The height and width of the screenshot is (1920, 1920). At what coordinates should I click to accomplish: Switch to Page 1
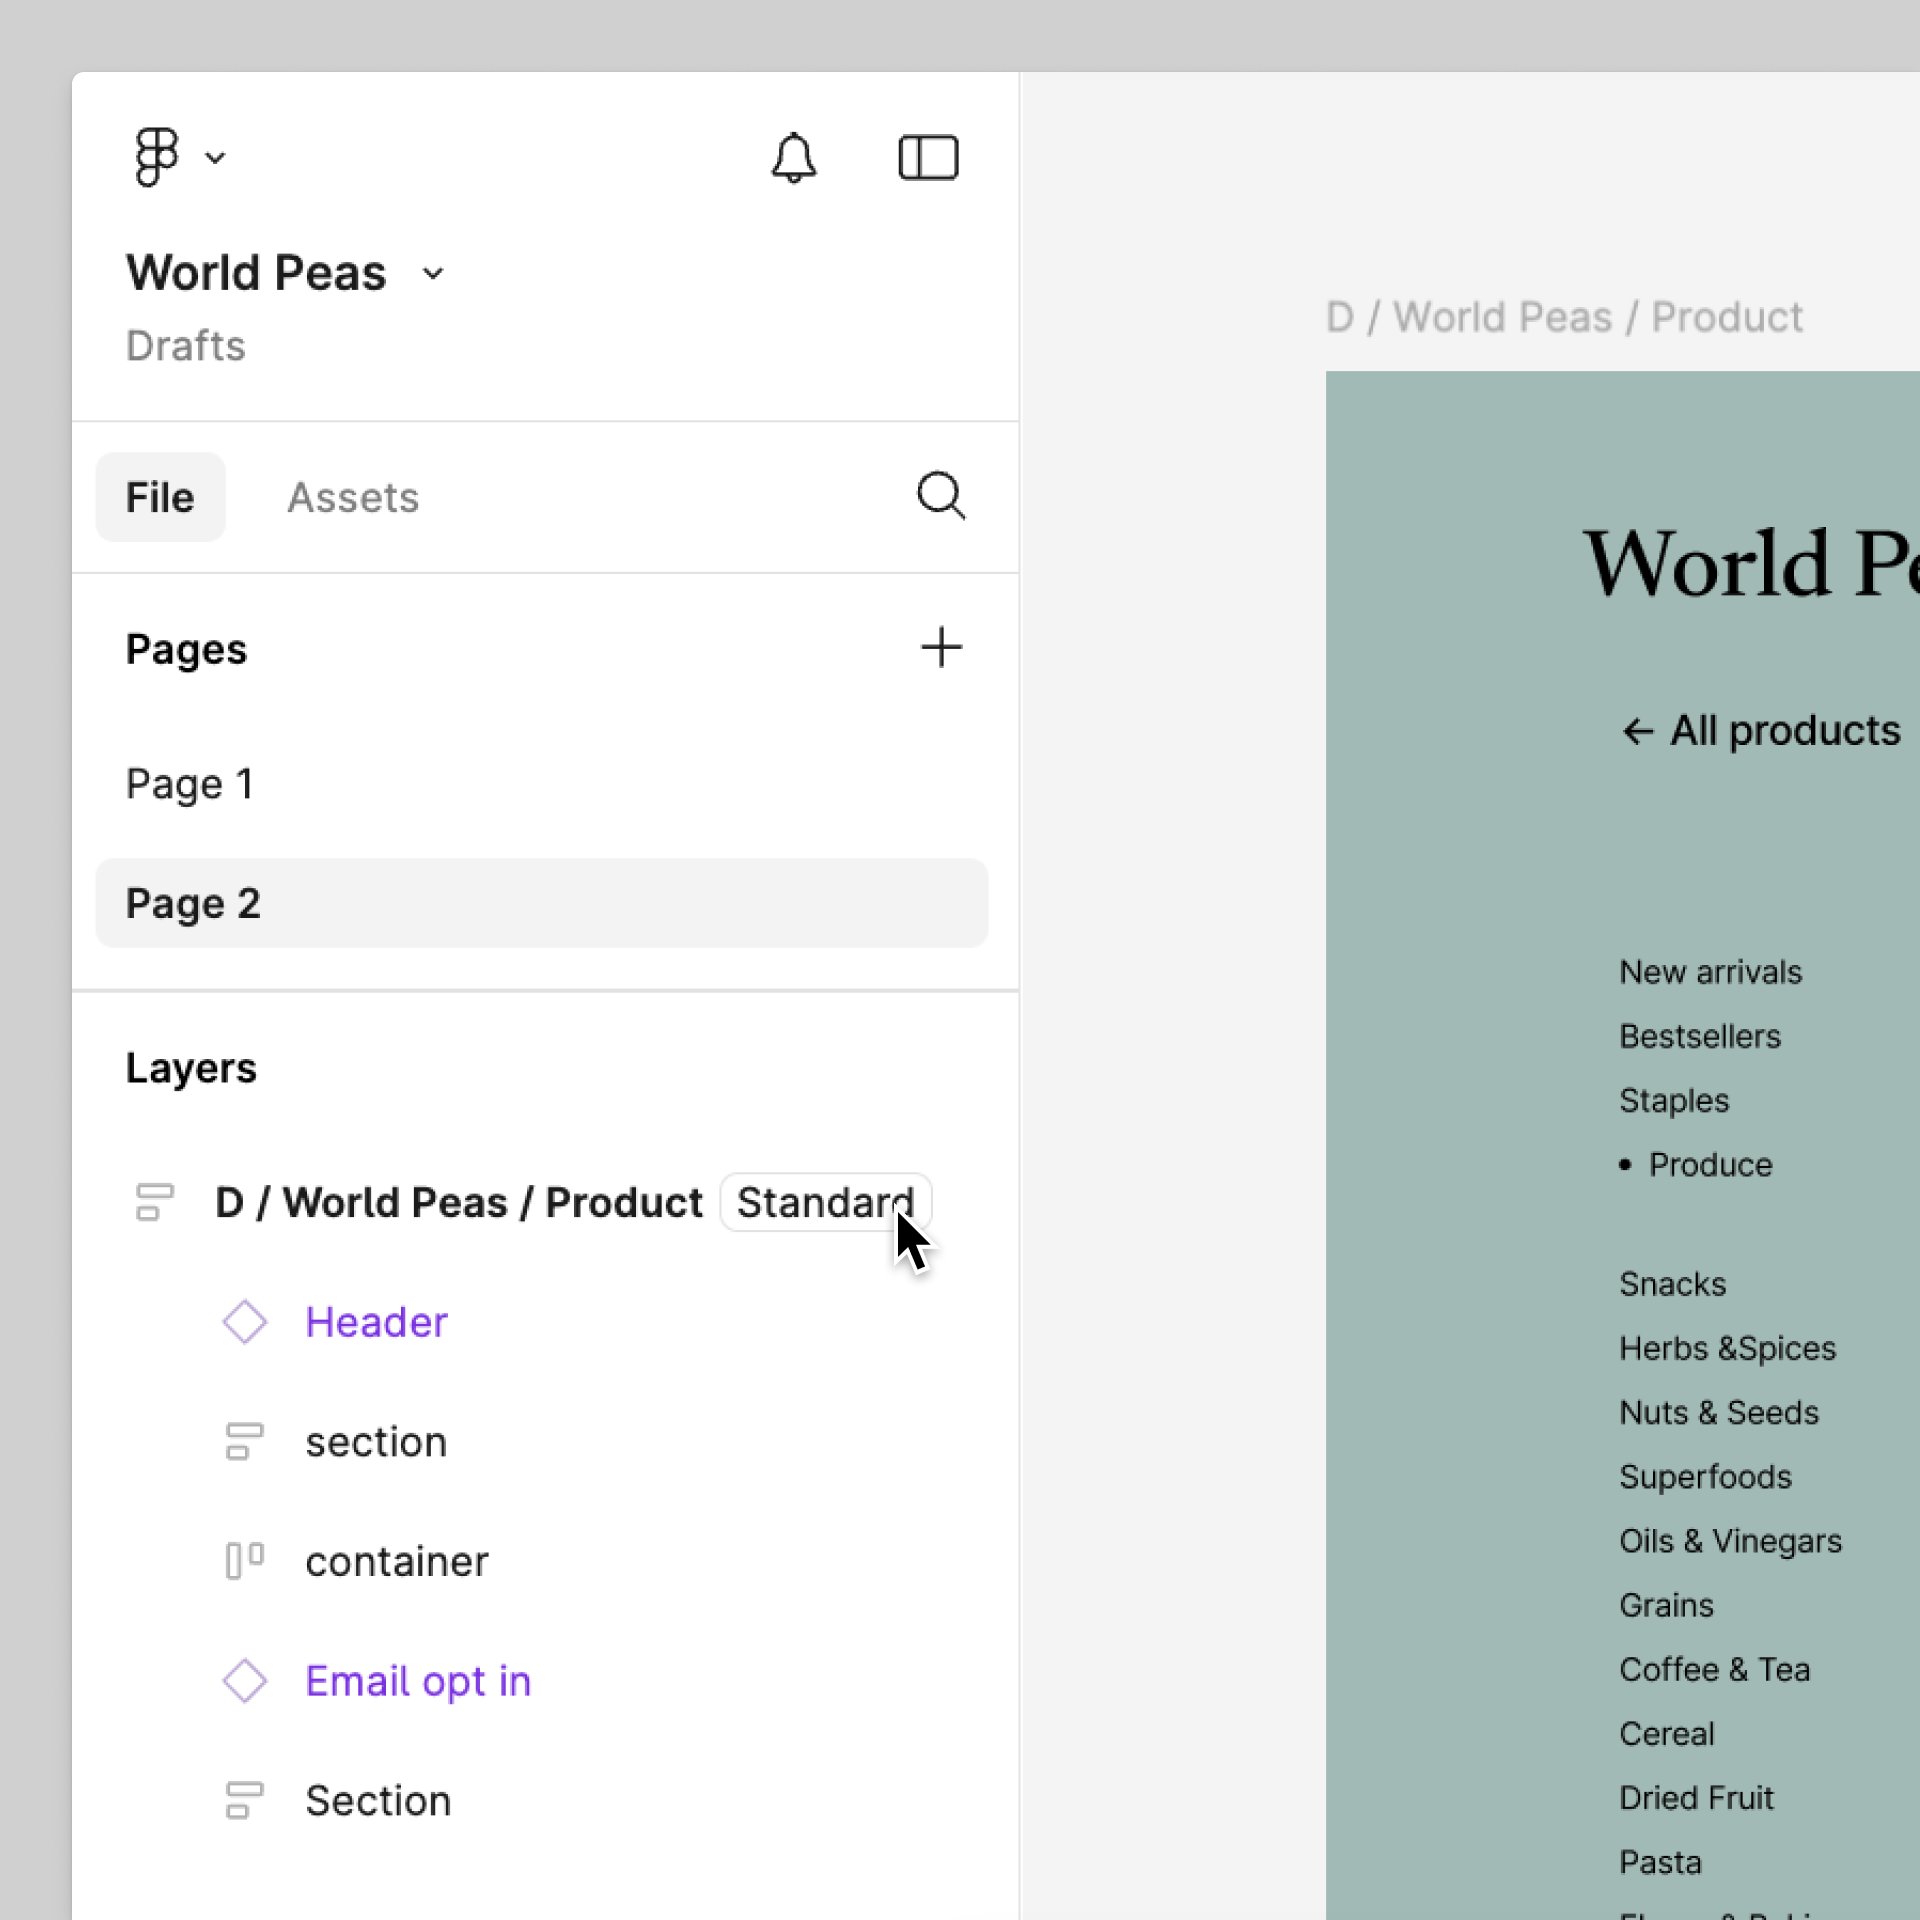pos(189,783)
